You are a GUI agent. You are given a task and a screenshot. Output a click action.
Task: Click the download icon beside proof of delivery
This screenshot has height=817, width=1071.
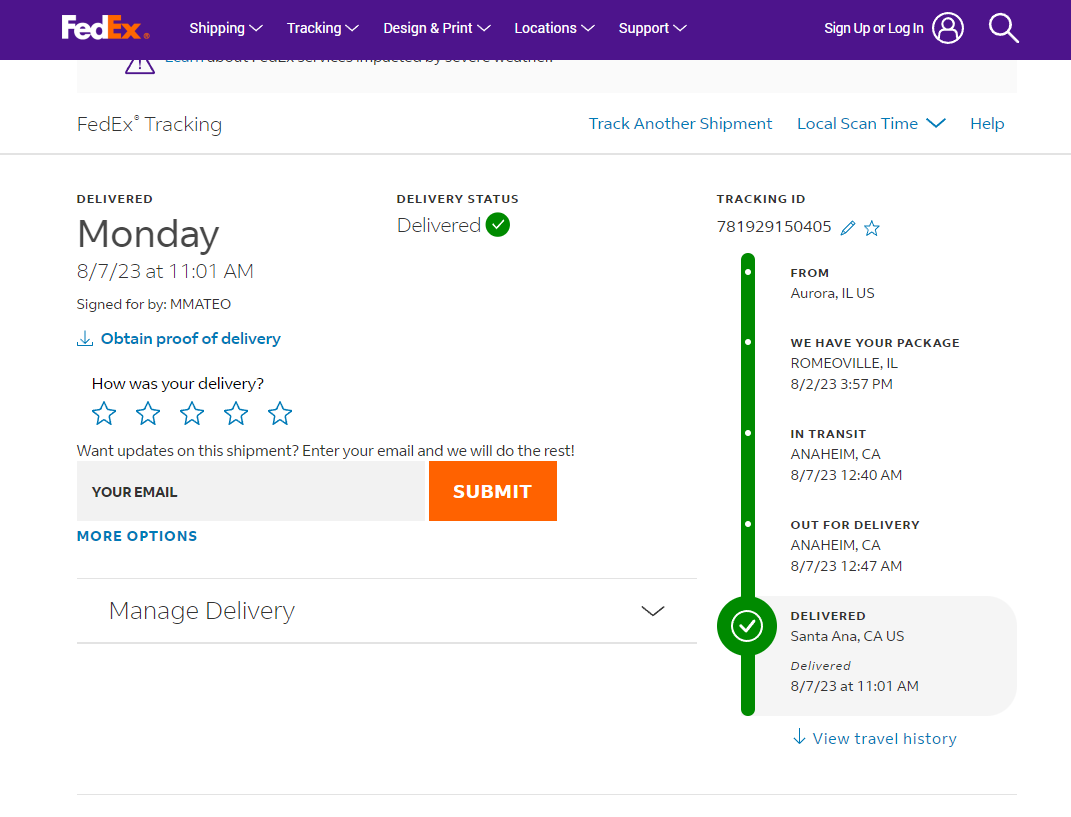click(x=85, y=339)
